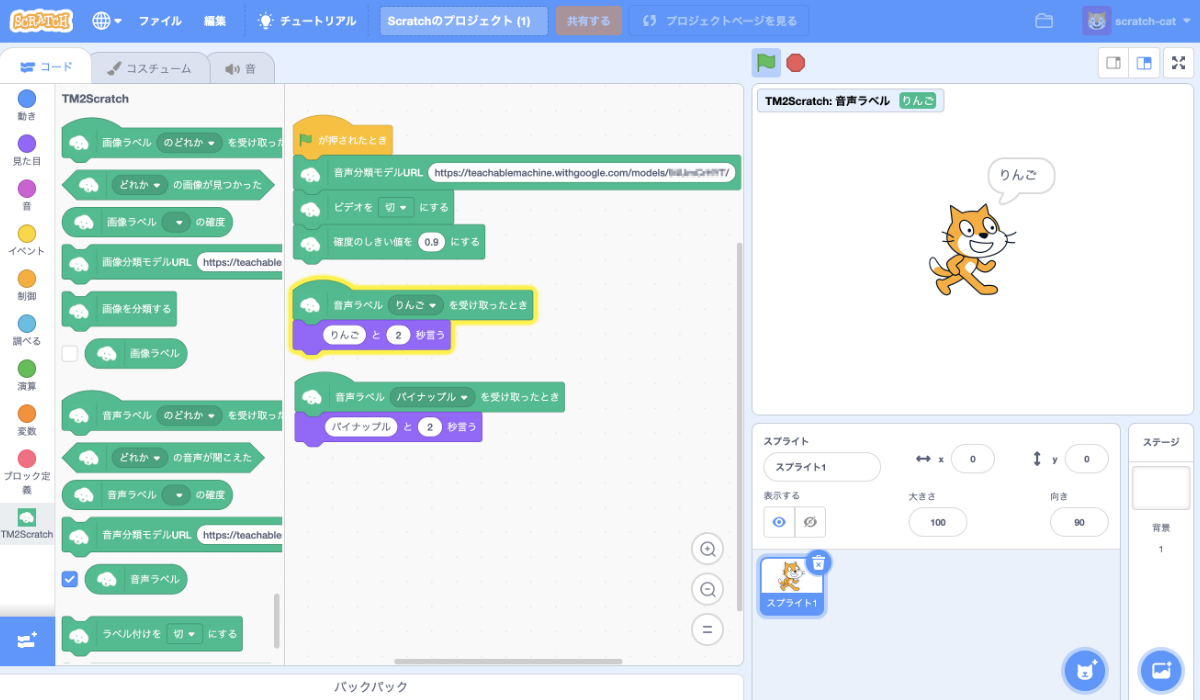1200x700 pixels.
Task: Switch to the コード tab
Action: [x=46, y=67]
